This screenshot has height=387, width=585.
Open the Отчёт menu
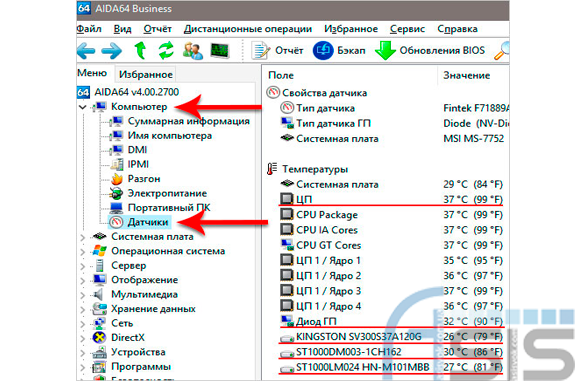pos(157,29)
